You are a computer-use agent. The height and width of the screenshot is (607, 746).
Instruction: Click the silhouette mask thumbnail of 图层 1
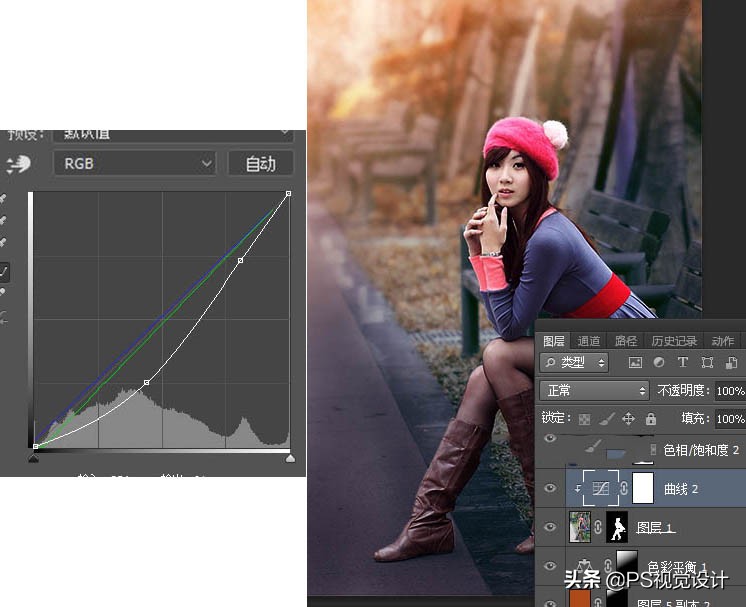617,527
